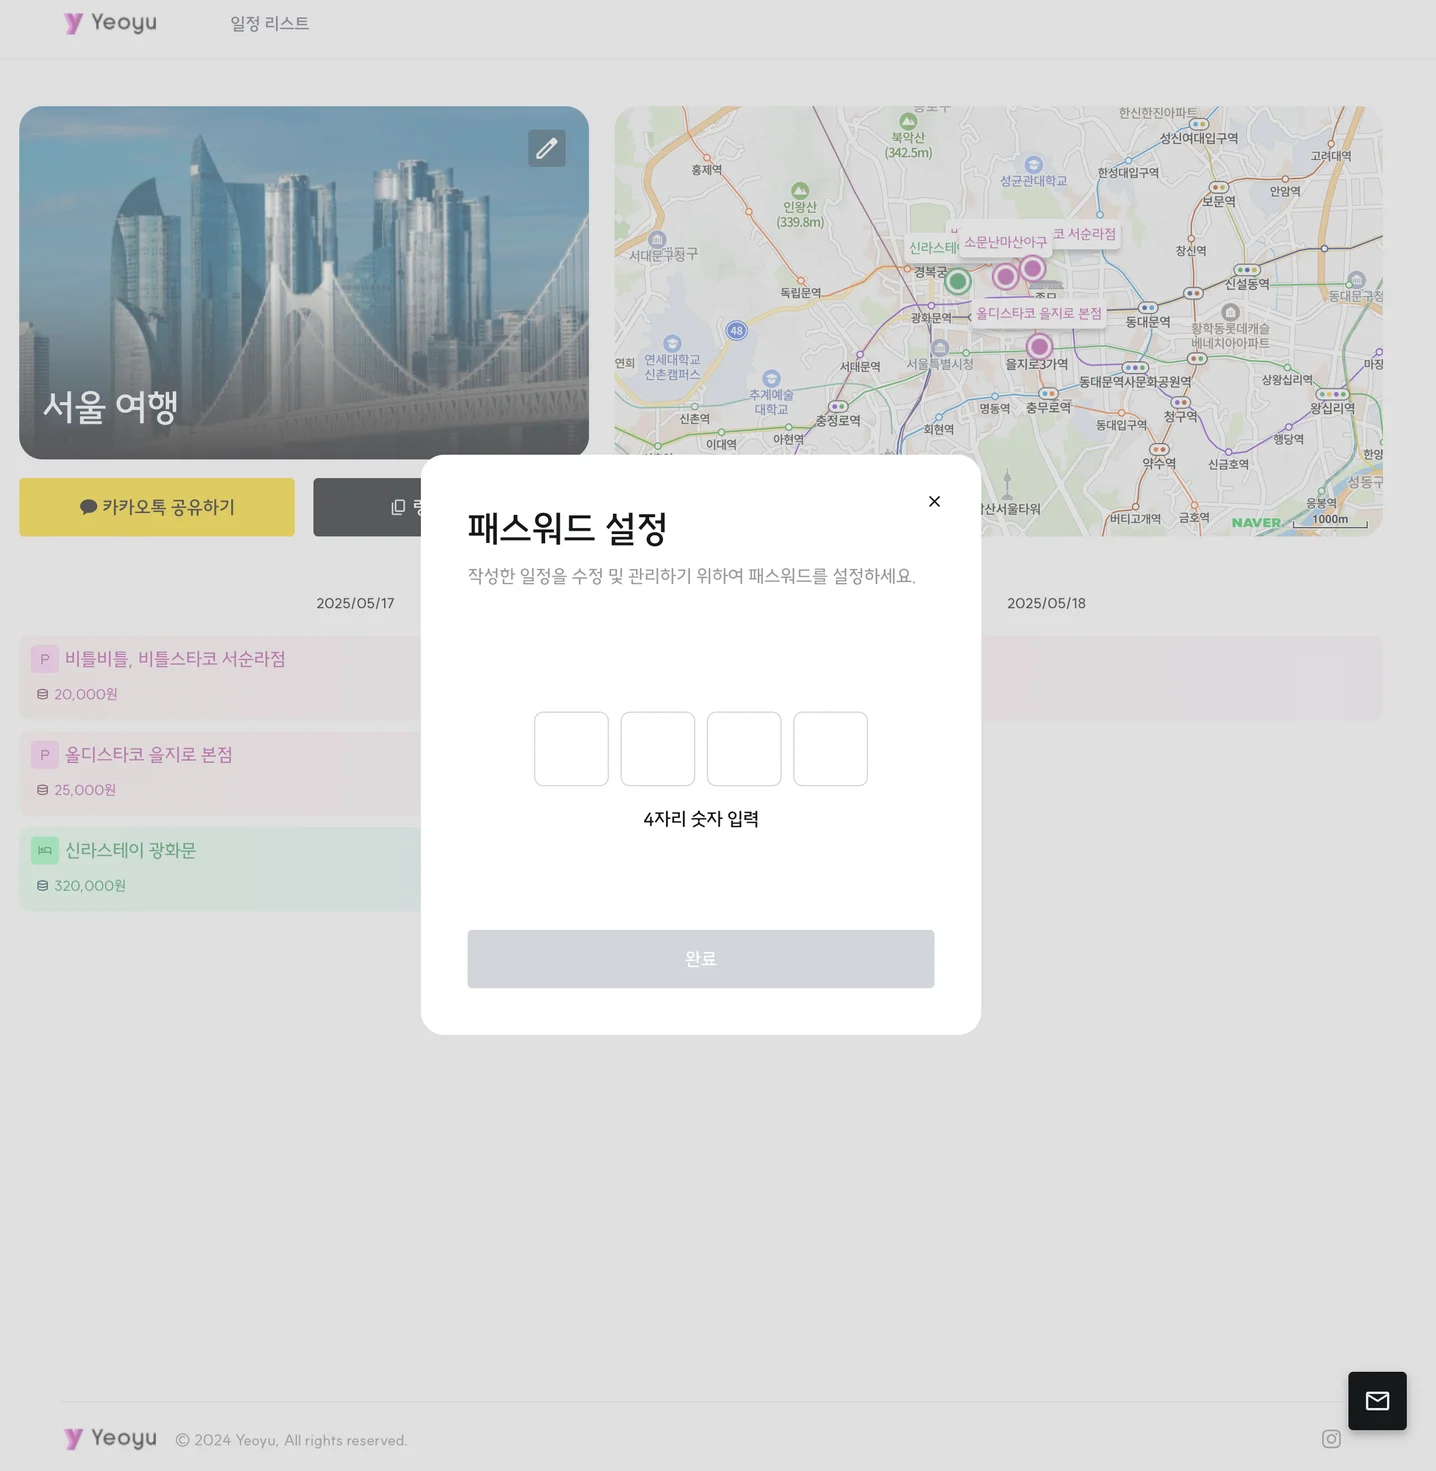Screen dimensions: 1436x1471
Task: Click the purple marker near 을지로3가역
Action: click(1040, 346)
